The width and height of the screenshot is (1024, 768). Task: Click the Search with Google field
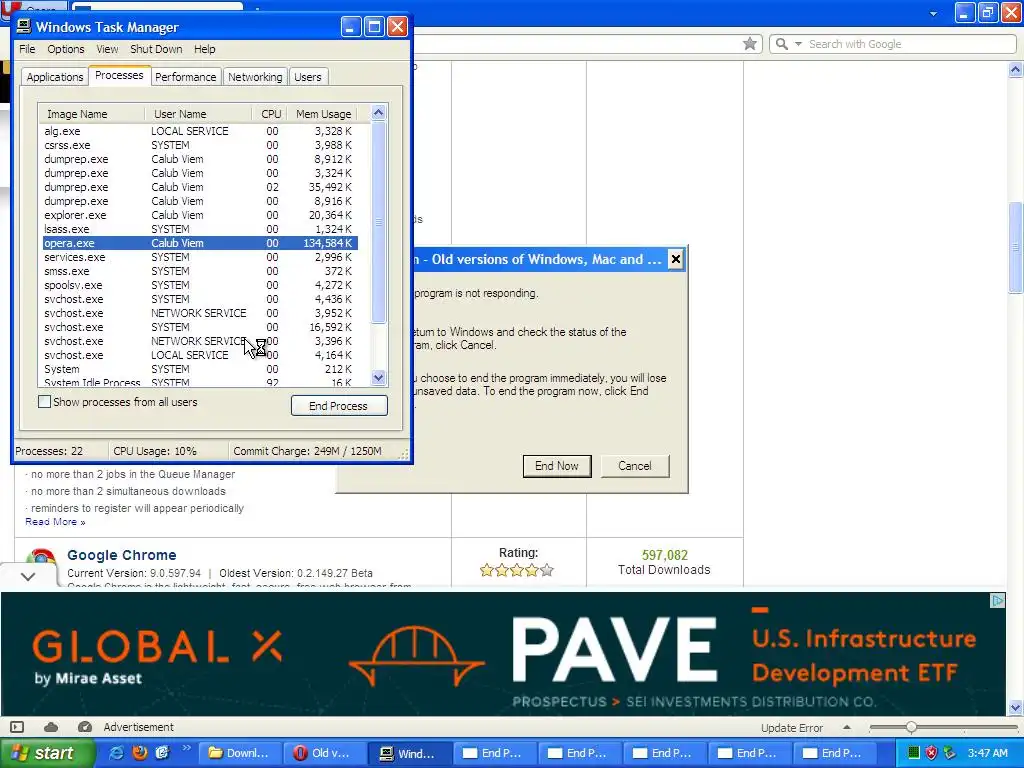click(910, 44)
